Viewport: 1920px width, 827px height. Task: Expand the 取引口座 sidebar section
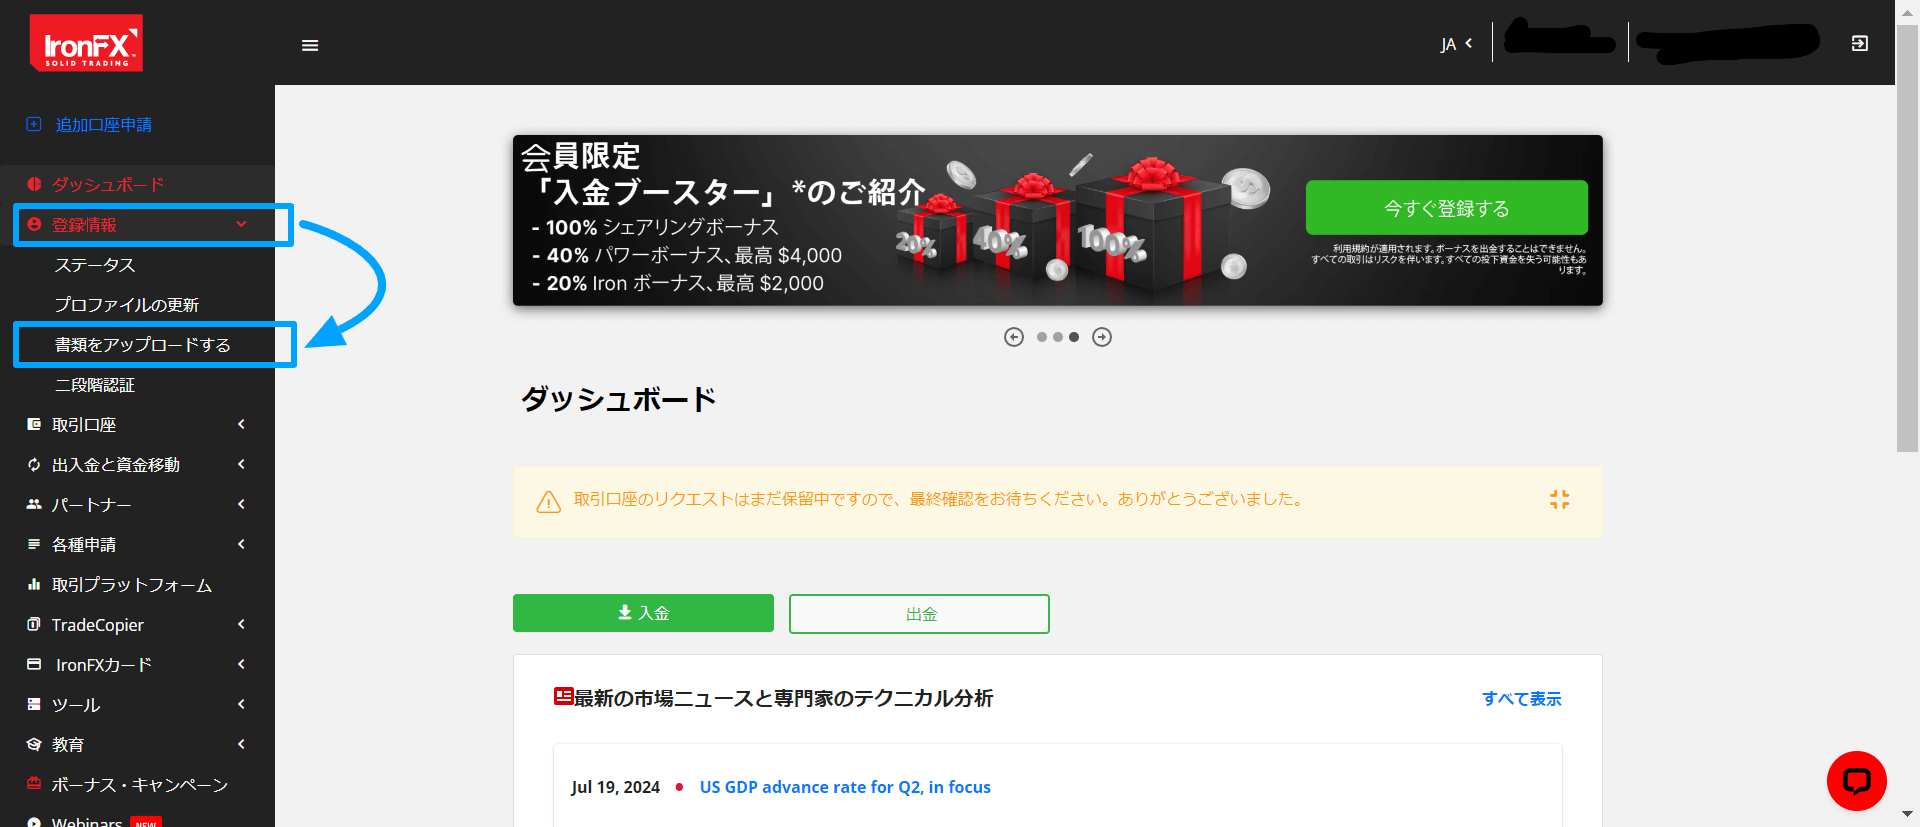(137, 425)
